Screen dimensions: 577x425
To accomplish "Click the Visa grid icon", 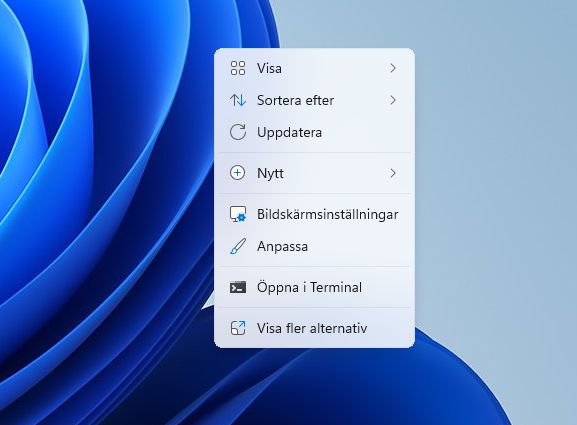I will (x=238, y=68).
